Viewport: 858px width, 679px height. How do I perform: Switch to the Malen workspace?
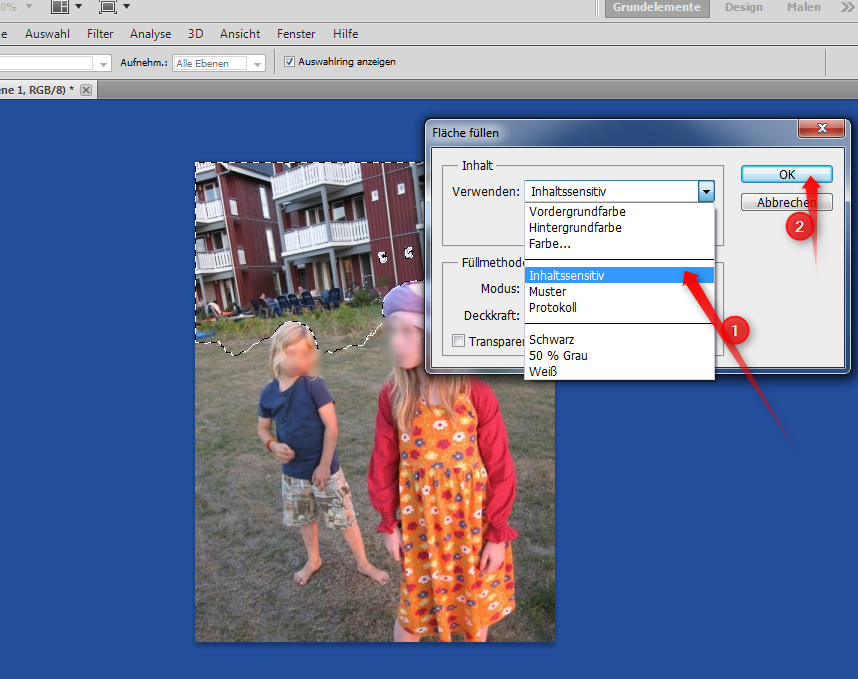(803, 7)
